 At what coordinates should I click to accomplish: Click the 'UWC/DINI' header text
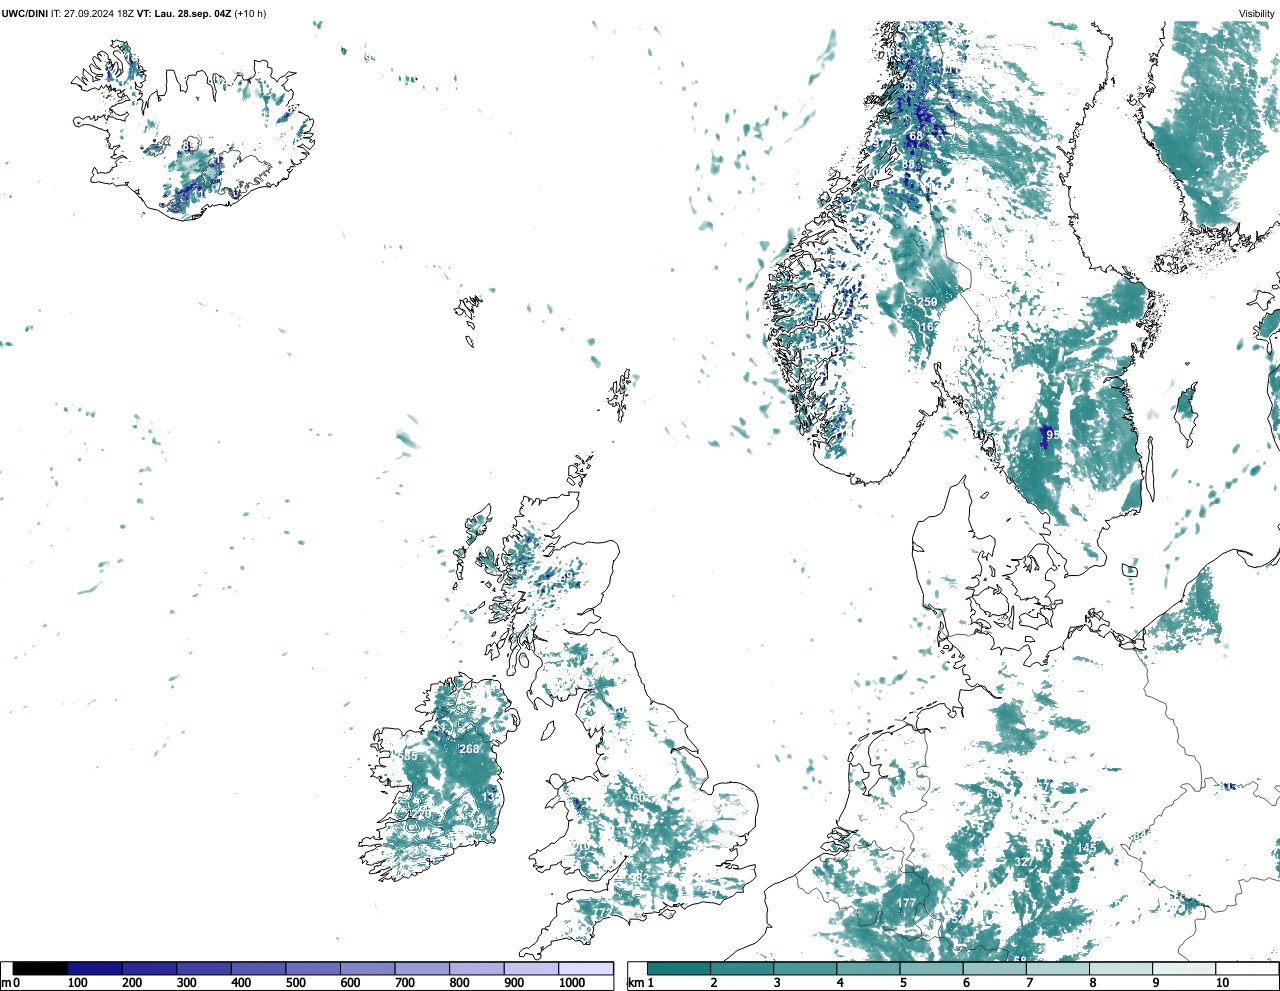[24, 14]
